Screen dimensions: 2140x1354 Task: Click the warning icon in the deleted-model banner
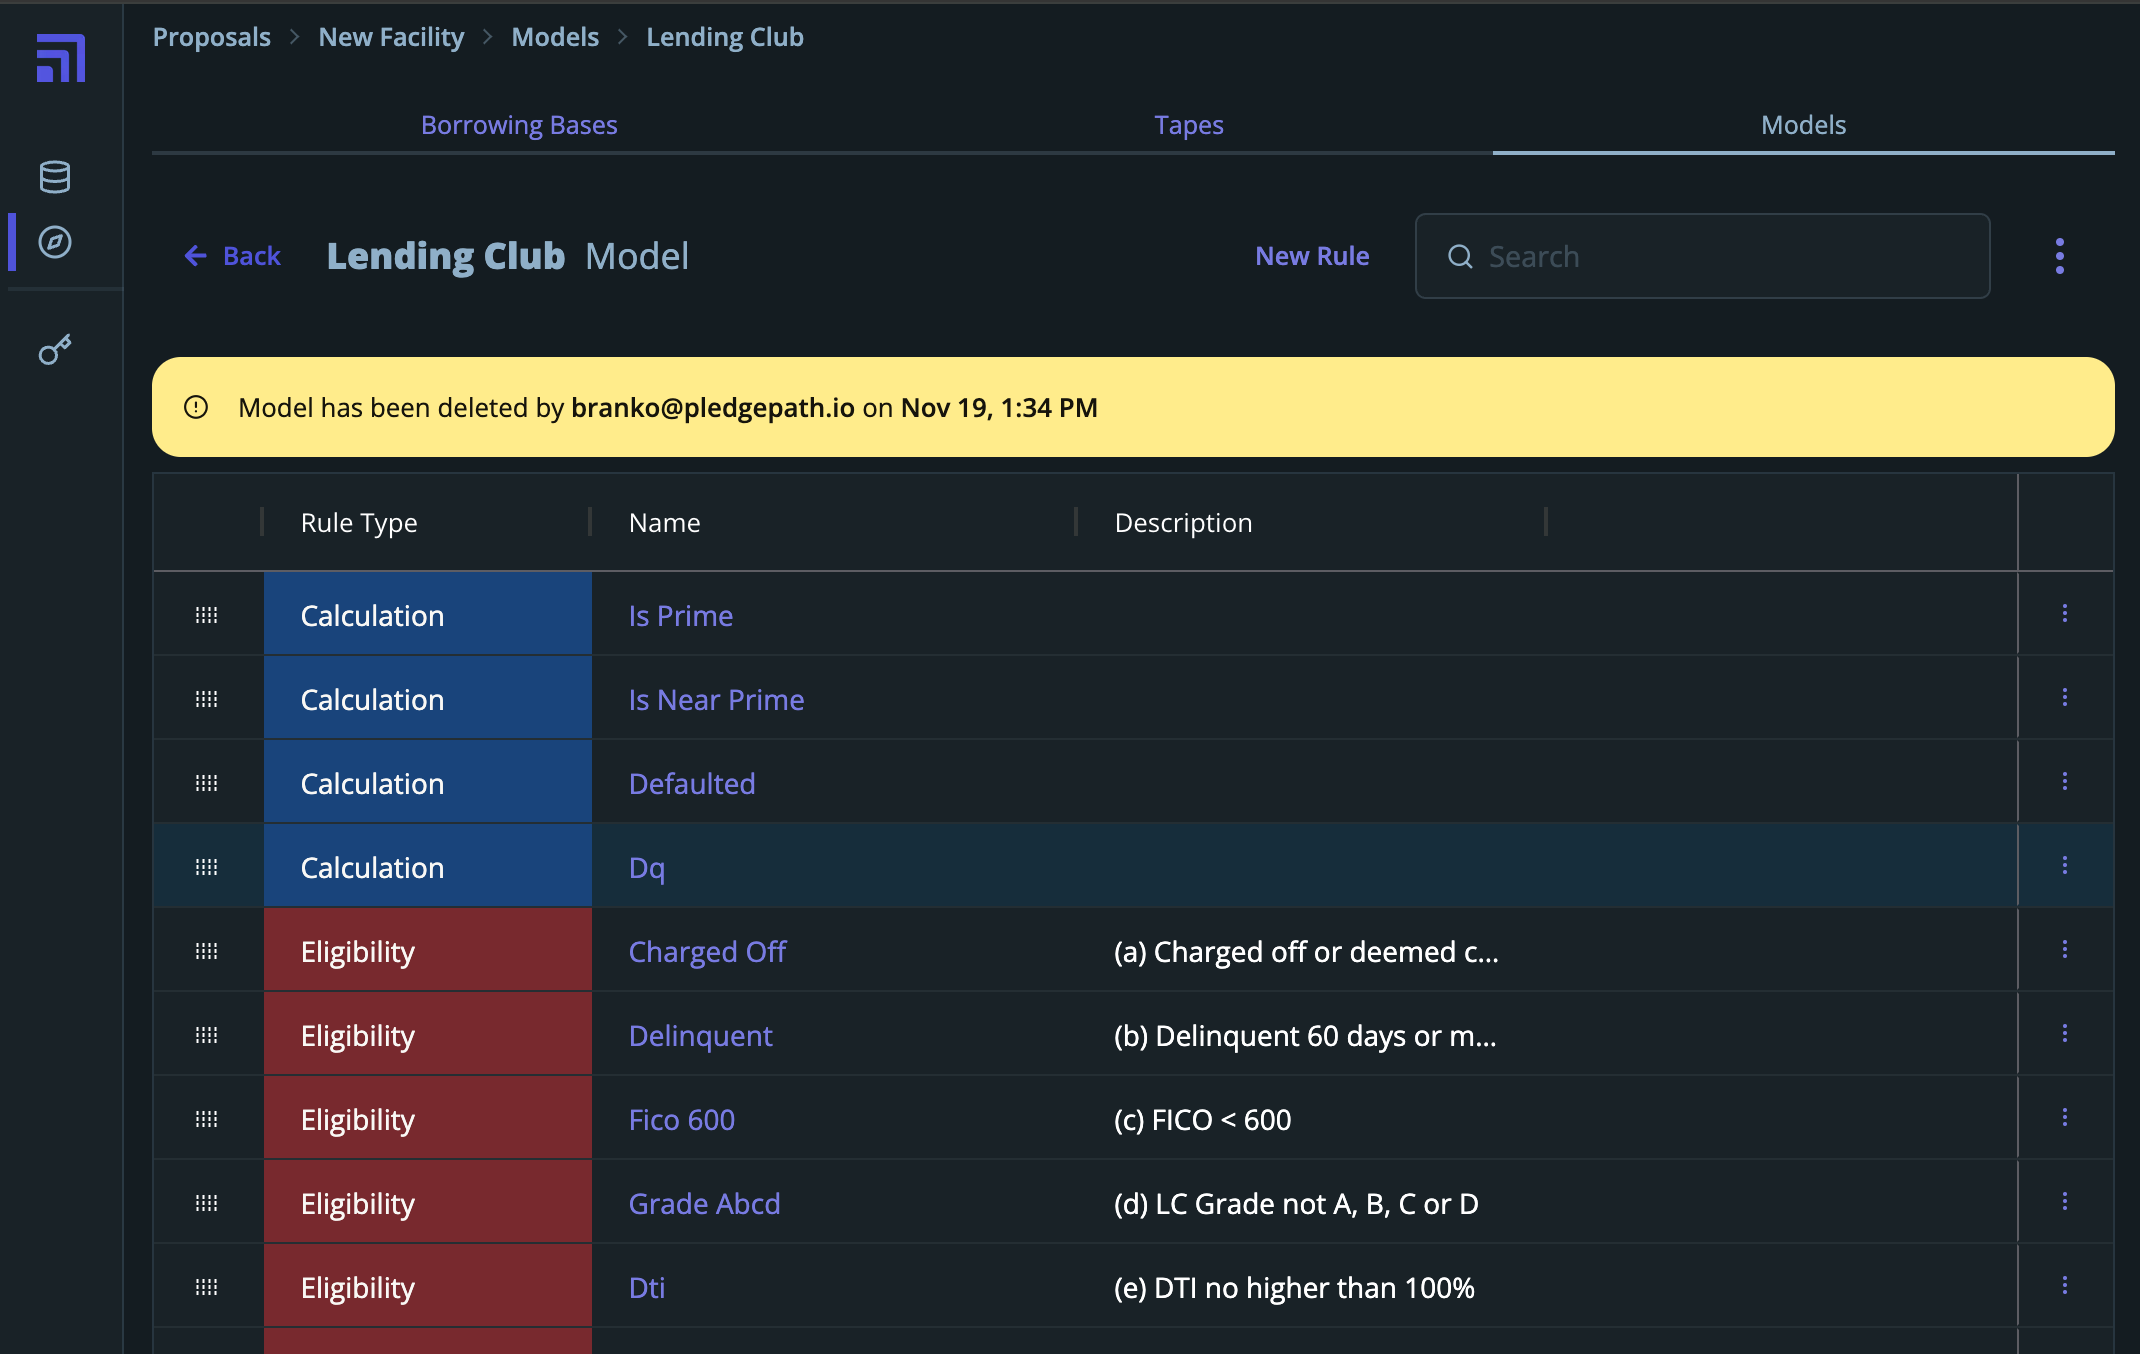click(196, 407)
